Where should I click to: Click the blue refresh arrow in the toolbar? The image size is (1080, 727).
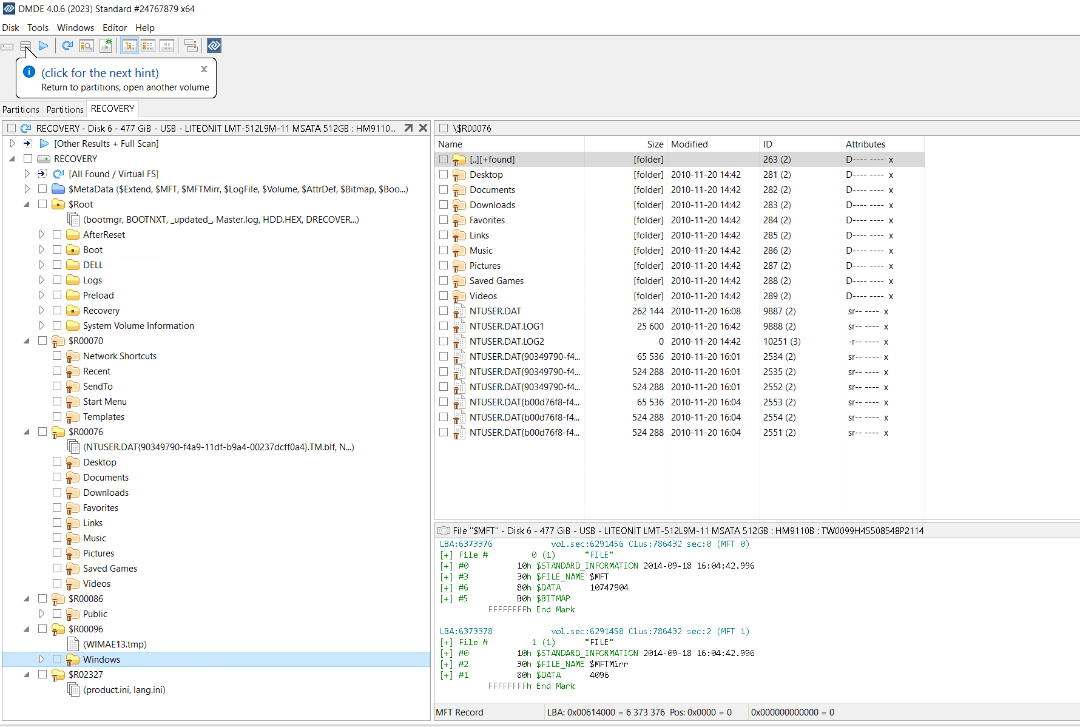coord(67,46)
